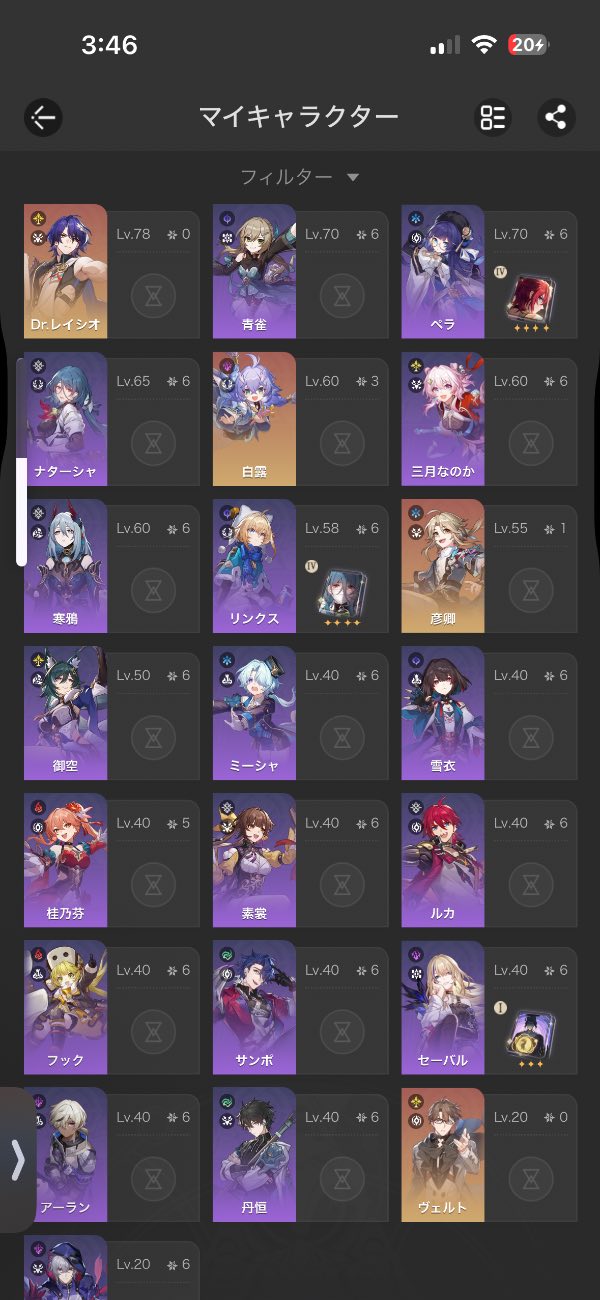Select ペラ's equipped light cone icon

click(529, 297)
